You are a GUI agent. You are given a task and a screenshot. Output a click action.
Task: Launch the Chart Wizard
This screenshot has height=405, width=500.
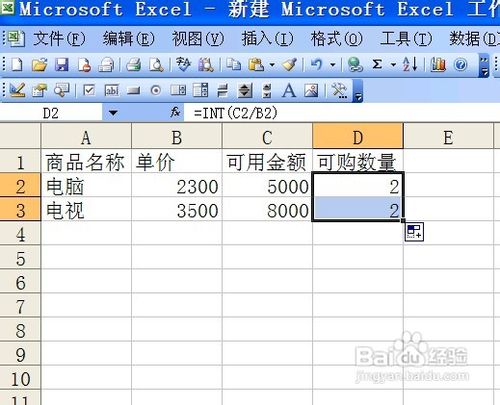click(438, 64)
